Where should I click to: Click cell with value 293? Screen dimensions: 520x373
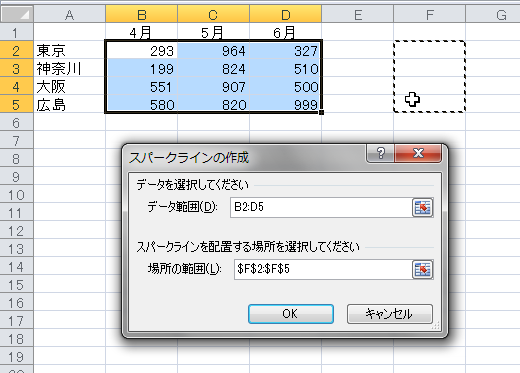coord(142,51)
